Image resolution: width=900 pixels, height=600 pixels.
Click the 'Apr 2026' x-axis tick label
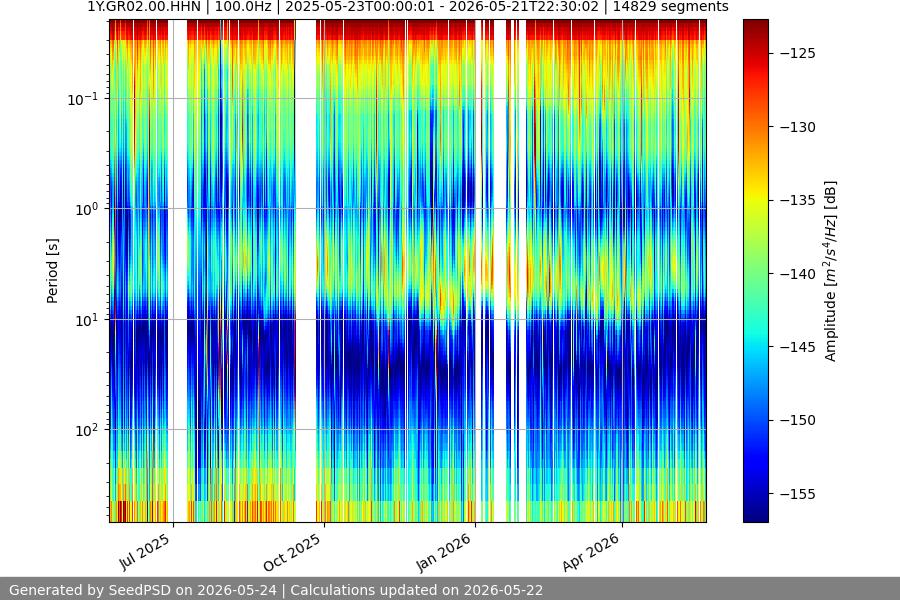pyautogui.click(x=591, y=552)
